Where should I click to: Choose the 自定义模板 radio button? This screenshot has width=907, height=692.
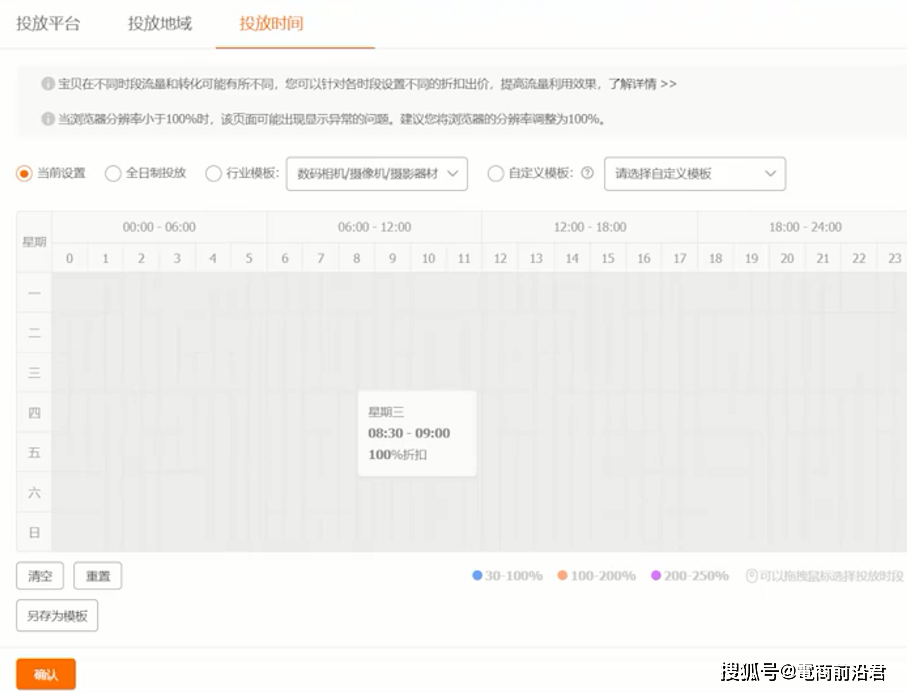[496, 174]
